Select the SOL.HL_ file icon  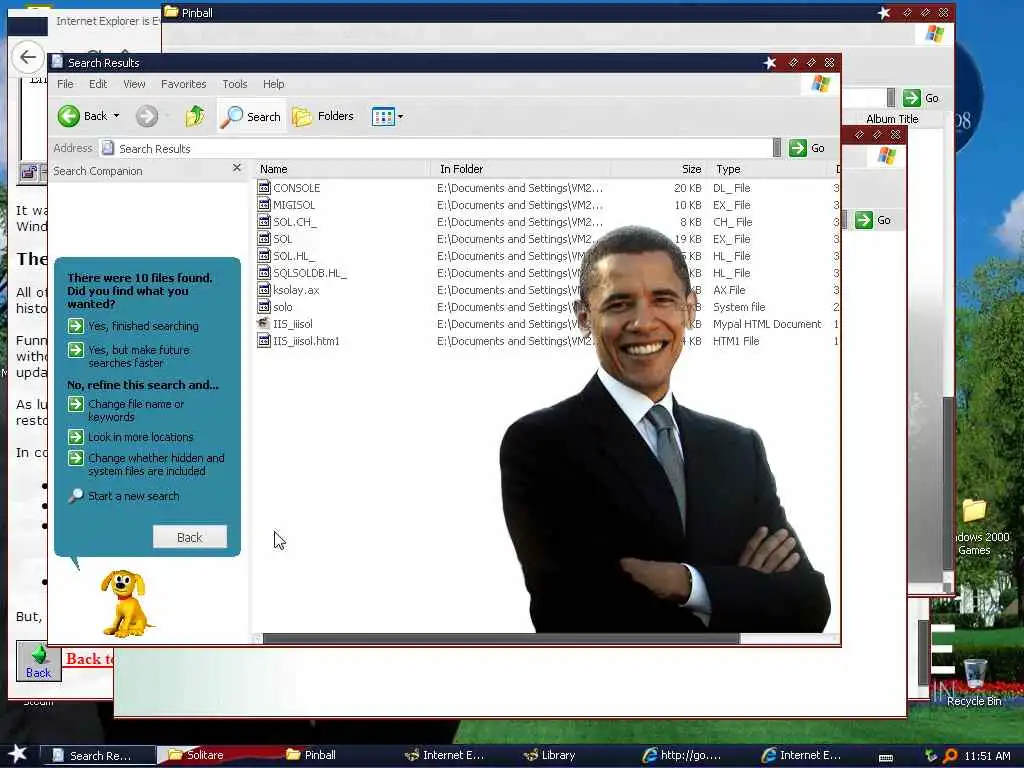tap(264, 255)
